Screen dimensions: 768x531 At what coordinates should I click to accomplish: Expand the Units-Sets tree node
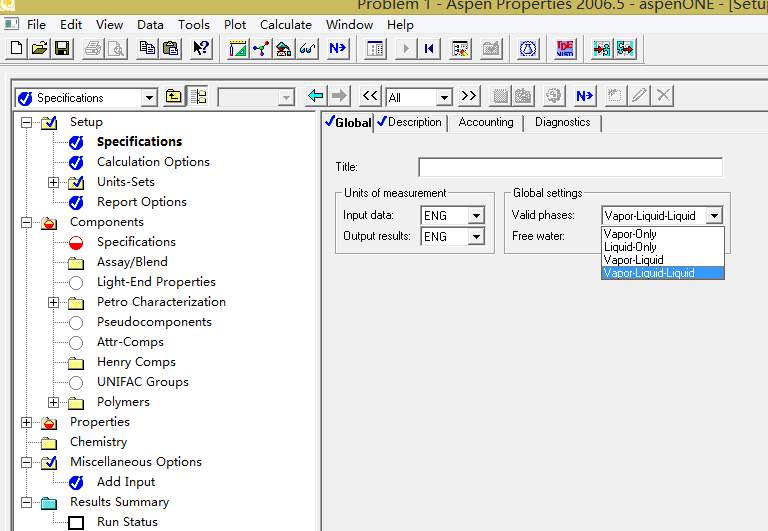[53, 182]
